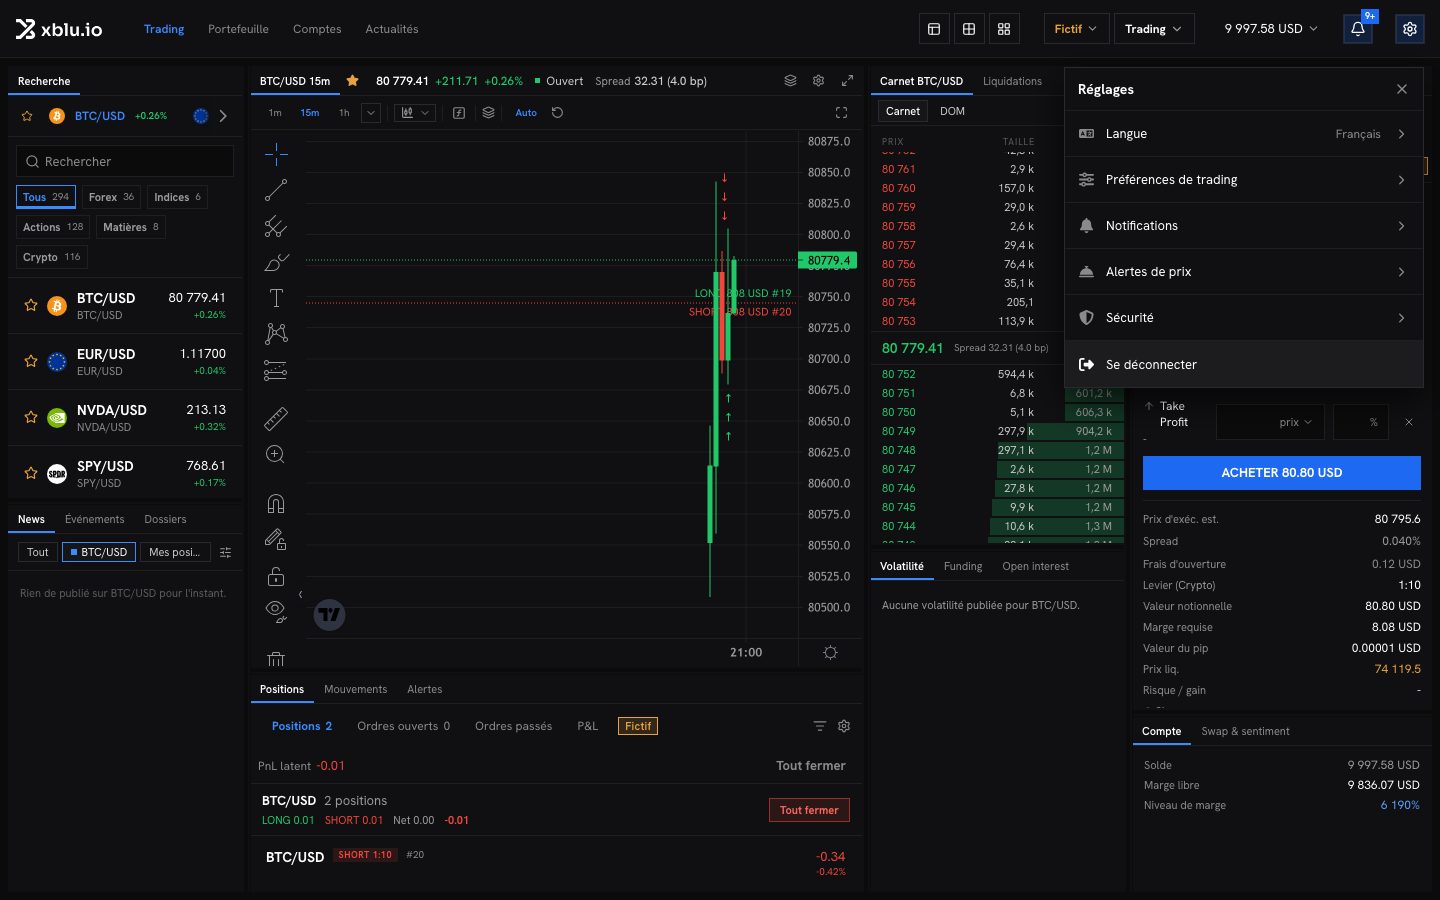Image resolution: width=1440 pixels, height=900 pixels.
Task: Toggle lock all drawings padlock
Action: coord(276,576)
